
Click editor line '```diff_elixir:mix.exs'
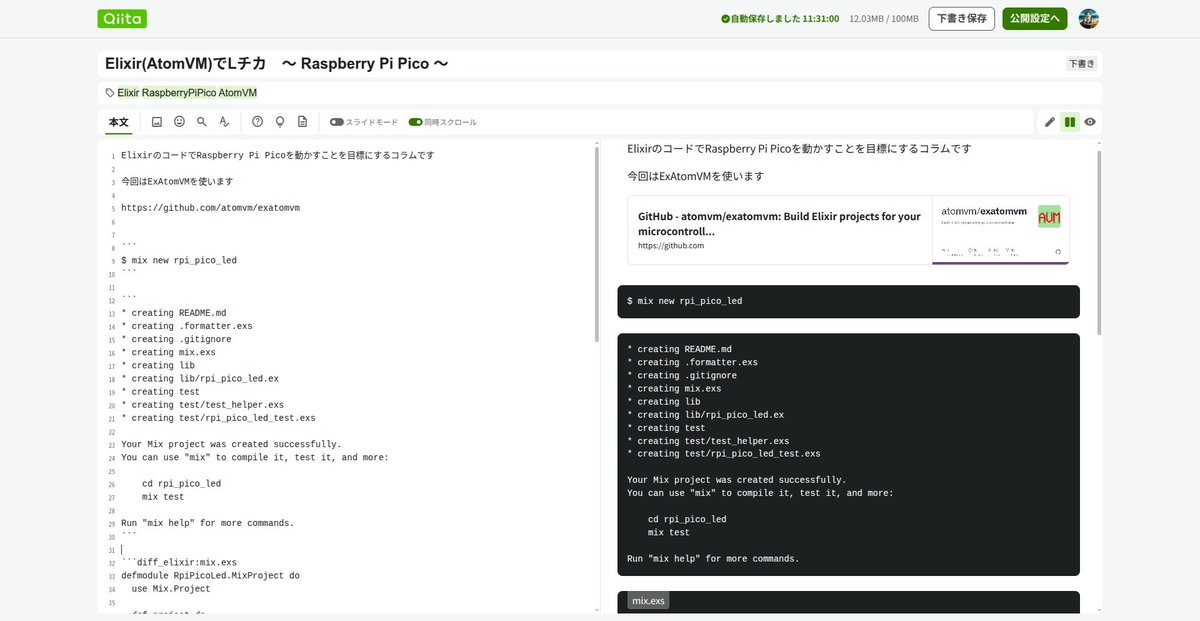(179, 562)
